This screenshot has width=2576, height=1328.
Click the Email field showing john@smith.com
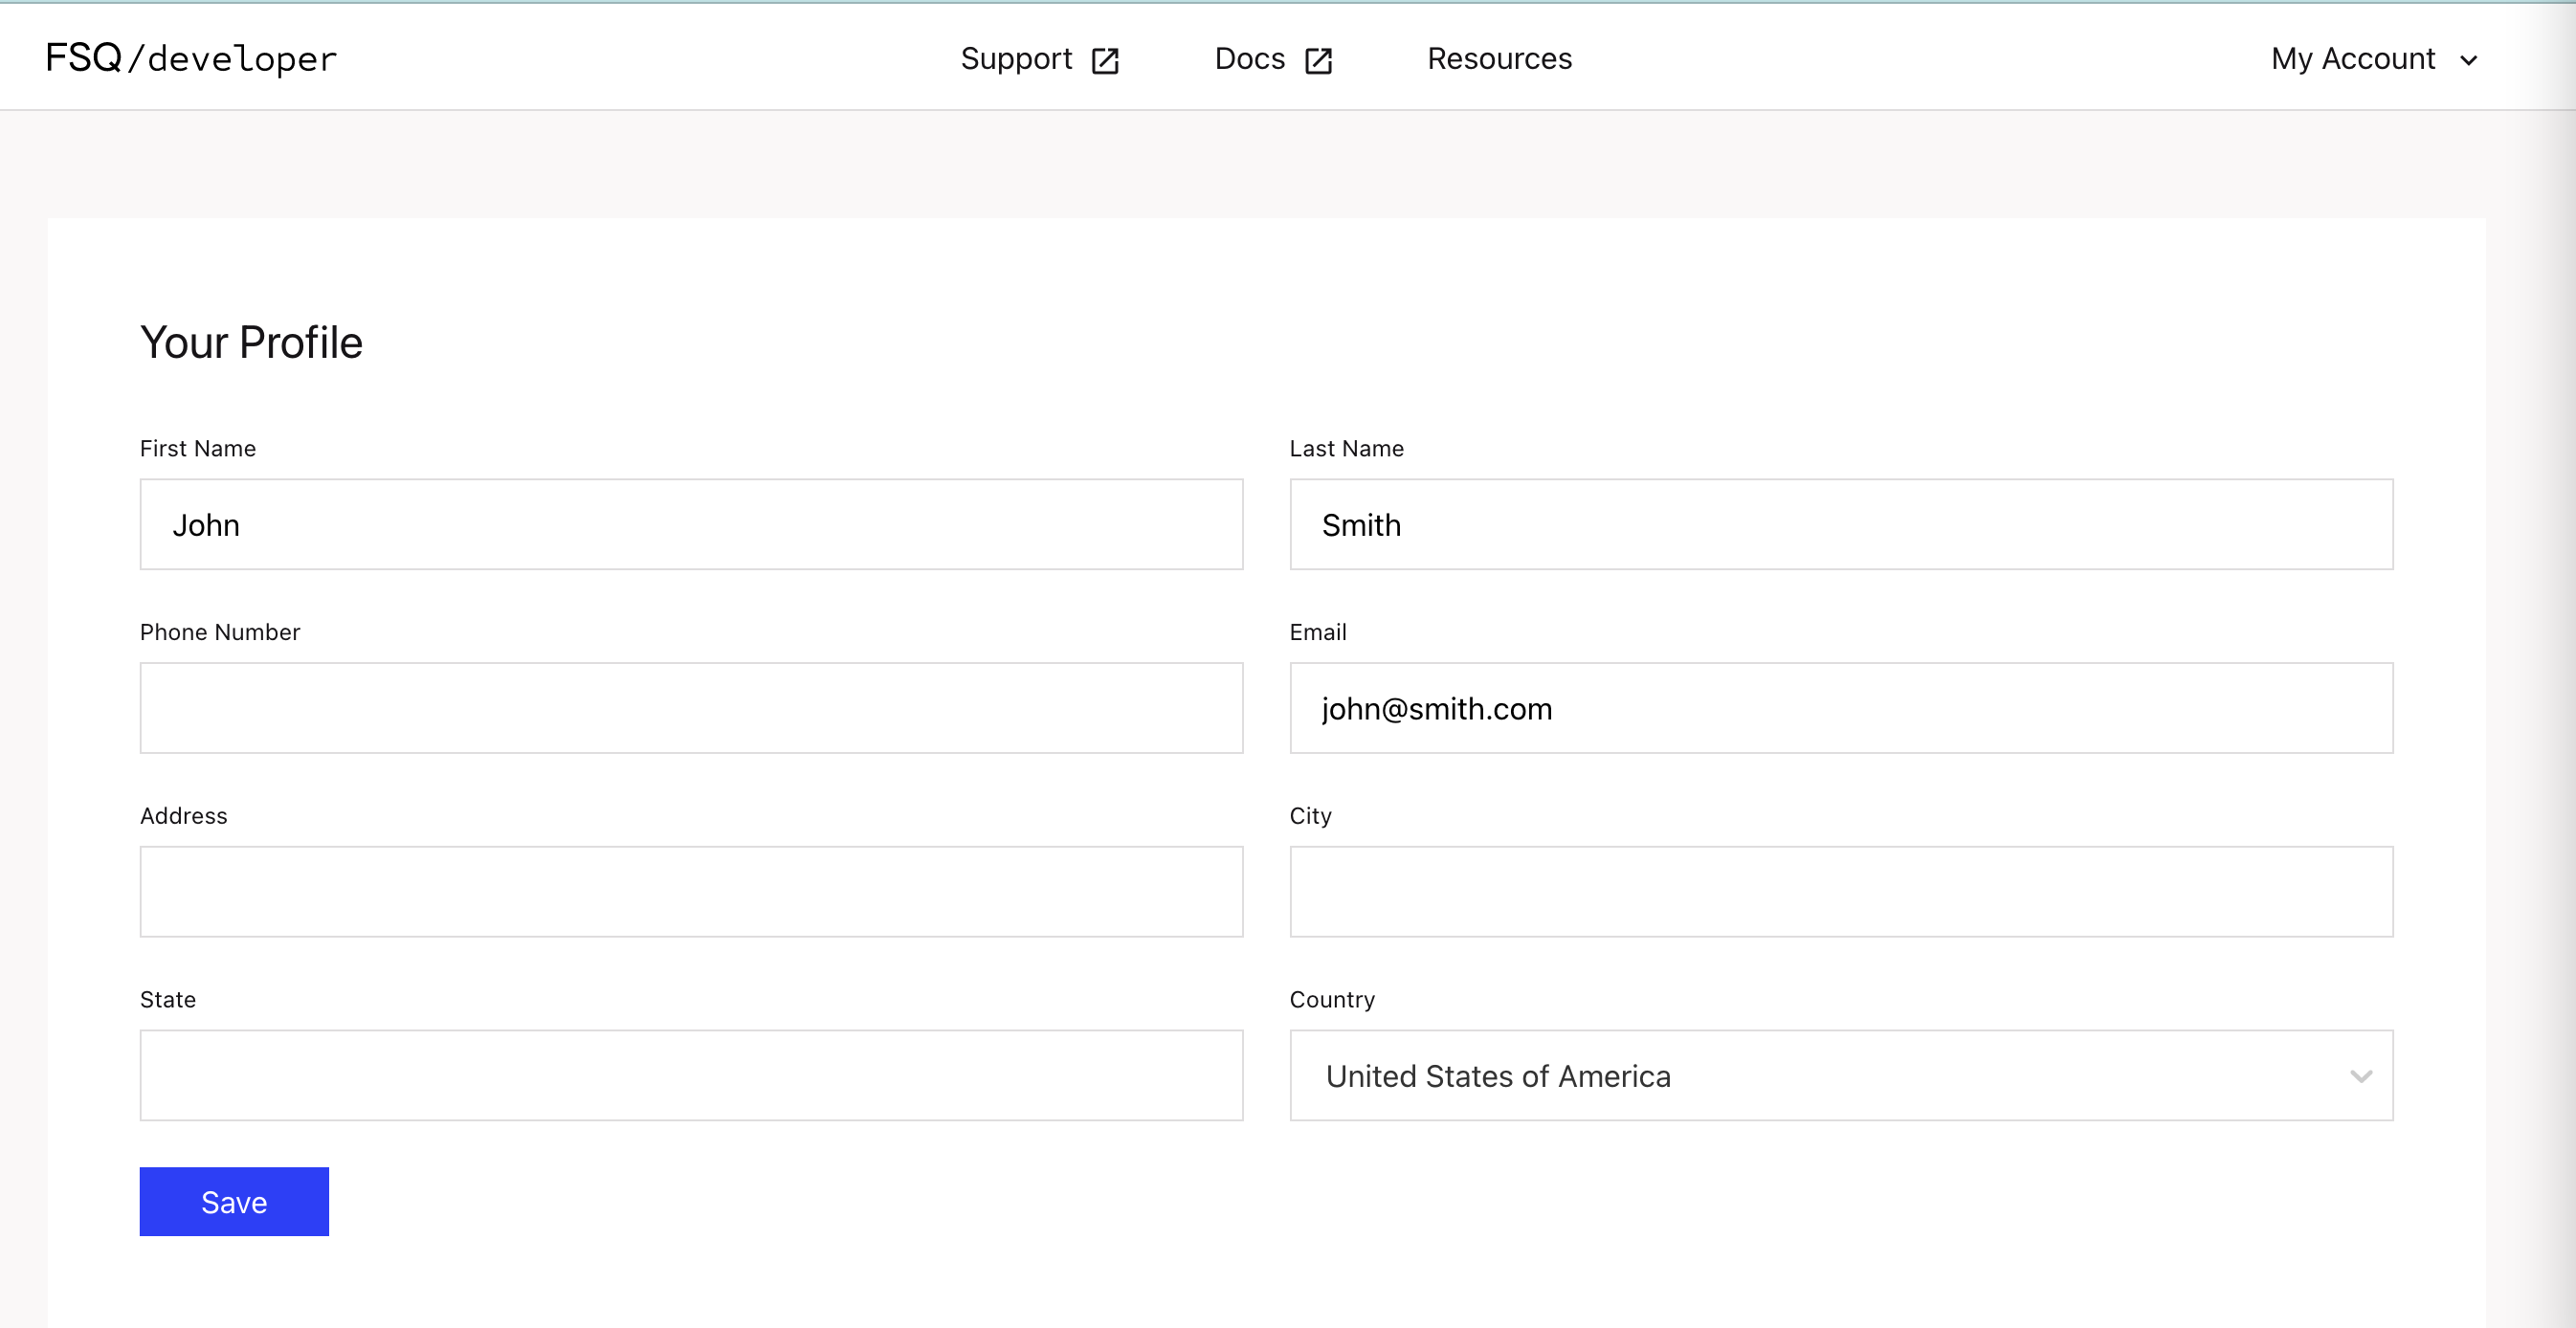point(1841,708)
